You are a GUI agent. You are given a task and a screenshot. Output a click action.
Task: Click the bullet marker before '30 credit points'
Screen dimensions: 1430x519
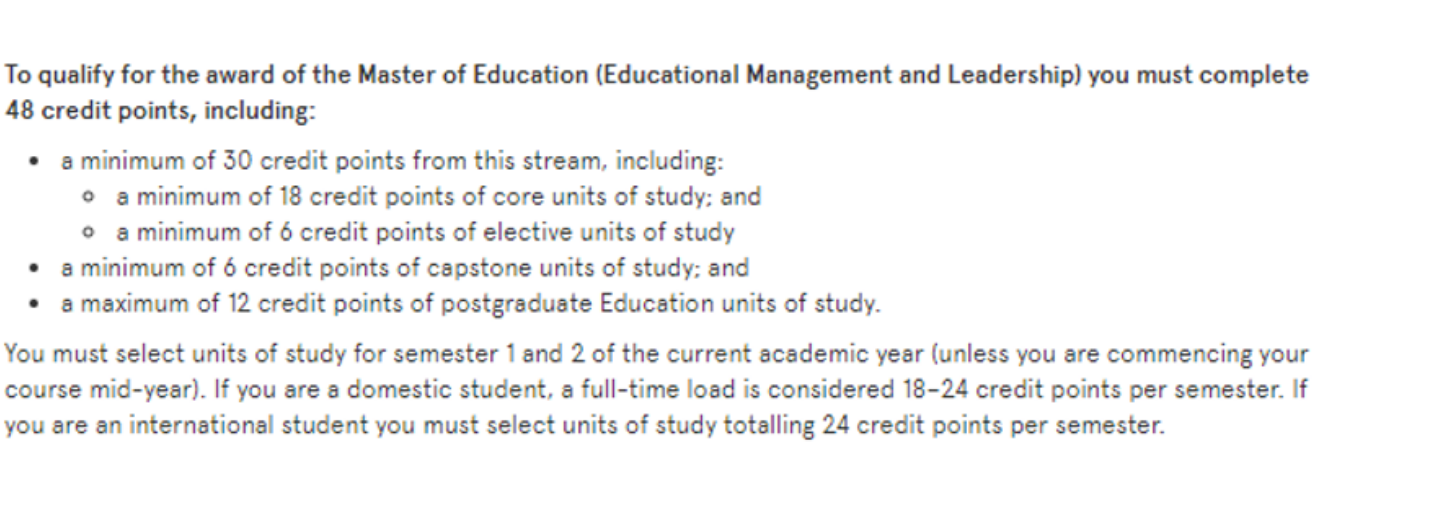click(x=35, y=160)
